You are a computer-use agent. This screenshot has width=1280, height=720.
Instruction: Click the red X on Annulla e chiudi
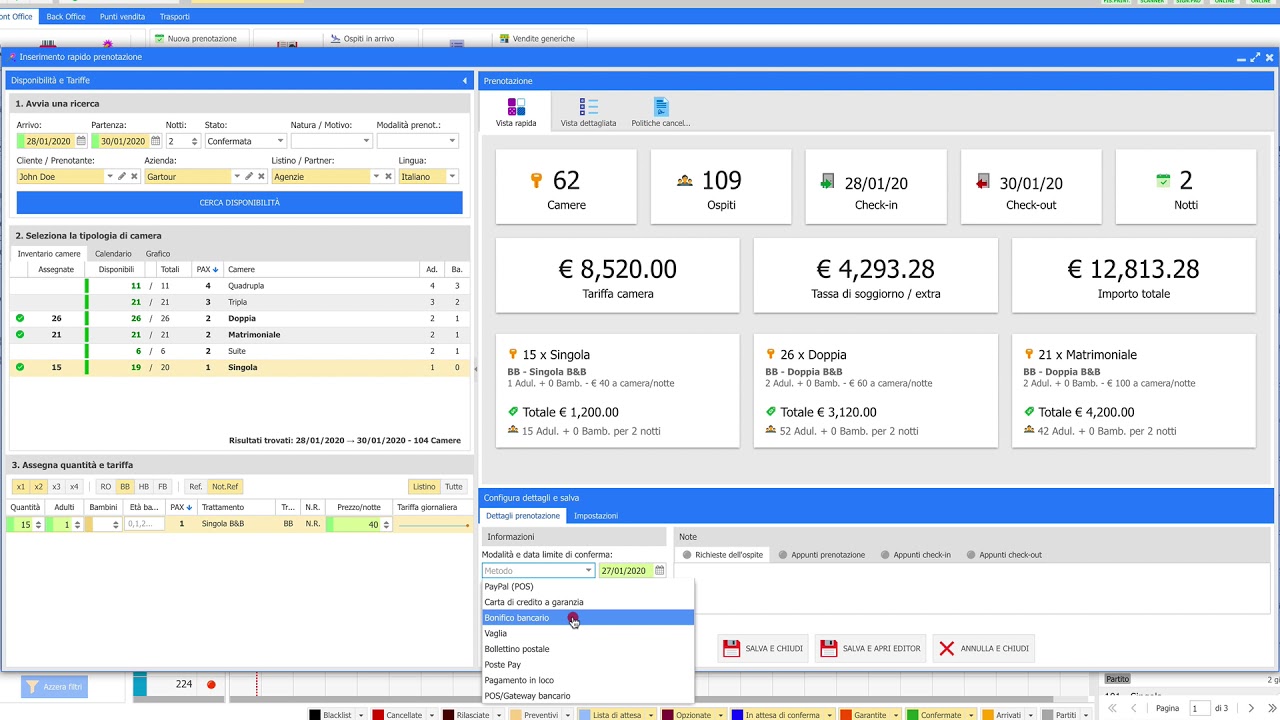[x=946, y=648]
